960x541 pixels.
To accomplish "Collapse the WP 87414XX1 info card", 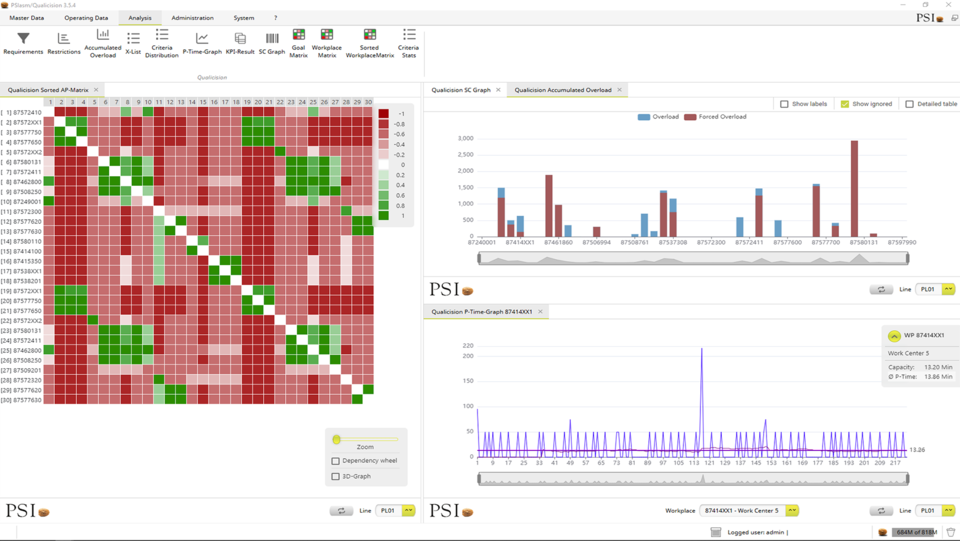I will click(x=894, y=336).
